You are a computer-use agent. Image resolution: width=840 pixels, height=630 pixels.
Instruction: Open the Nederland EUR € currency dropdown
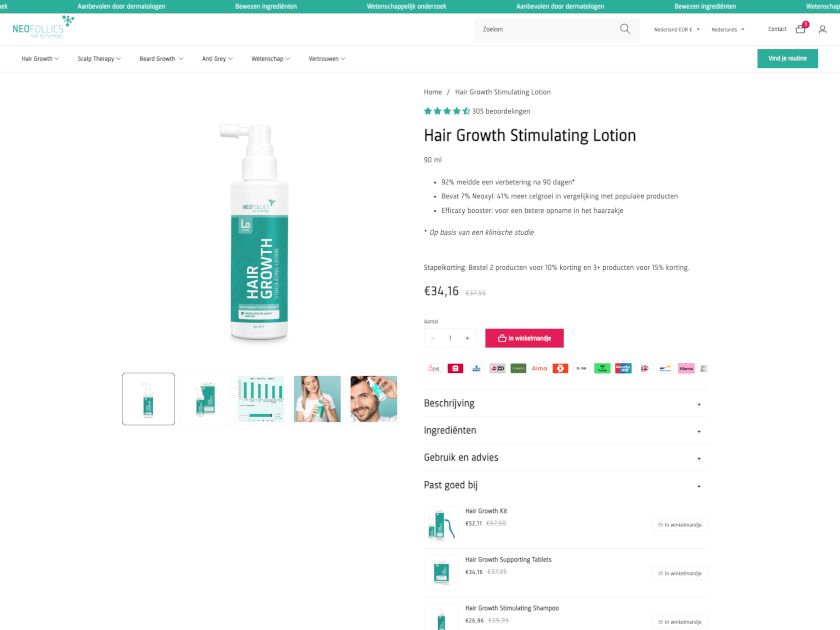[x=676, y=29]
